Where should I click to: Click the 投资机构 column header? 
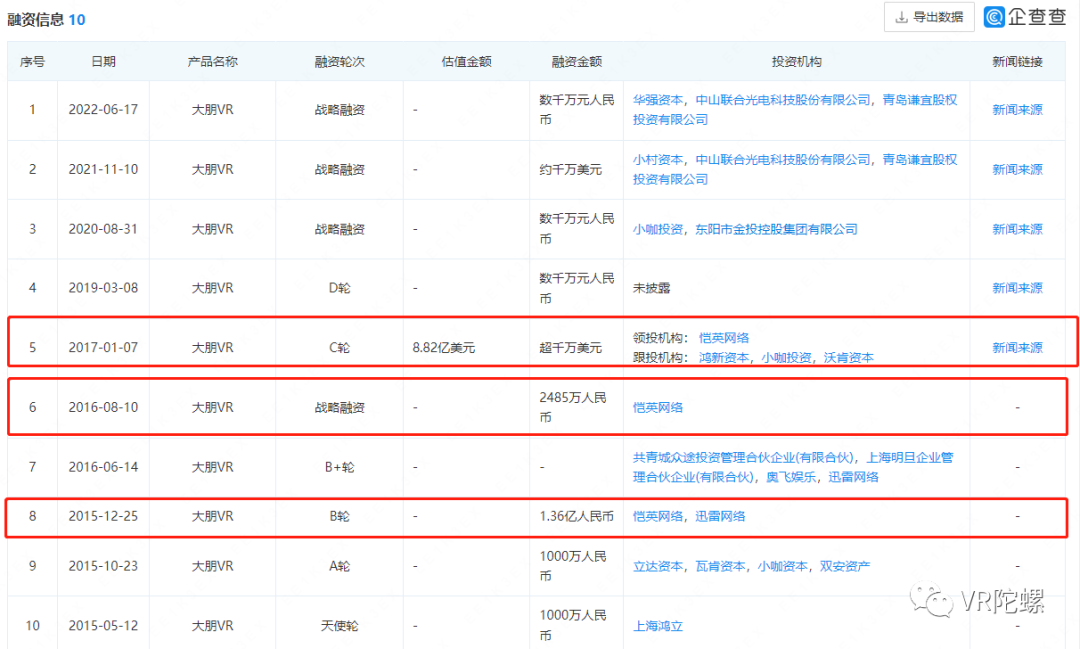click(x=796, y=61)
